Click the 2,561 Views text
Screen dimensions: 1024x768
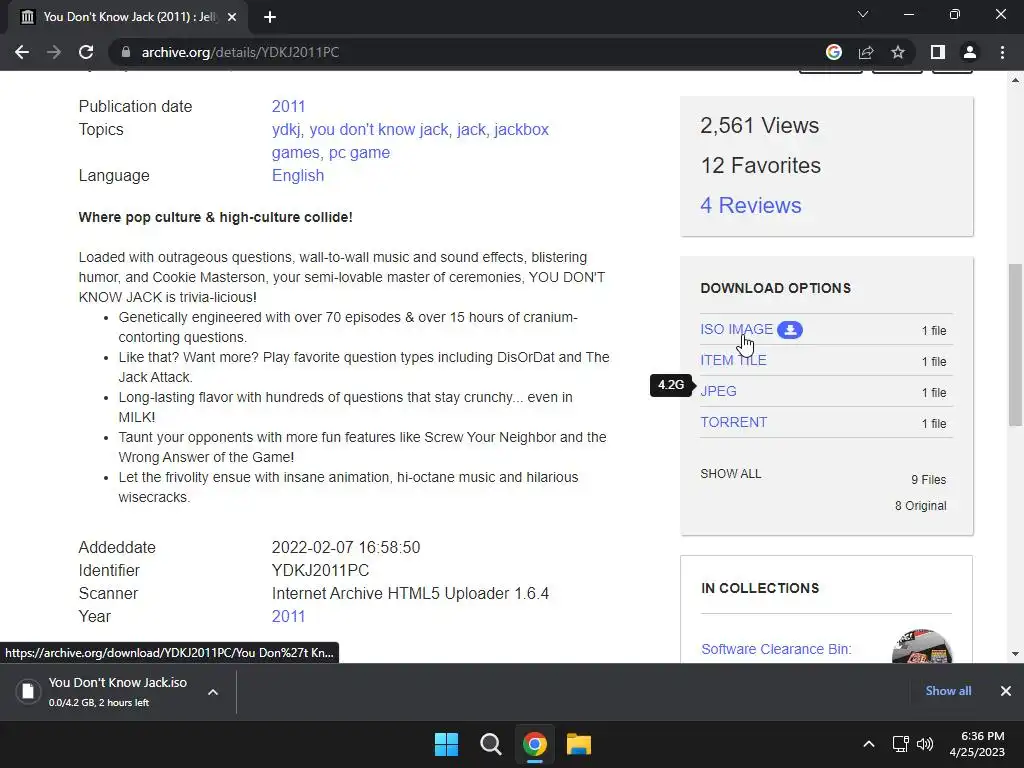[x=760, y=125]
